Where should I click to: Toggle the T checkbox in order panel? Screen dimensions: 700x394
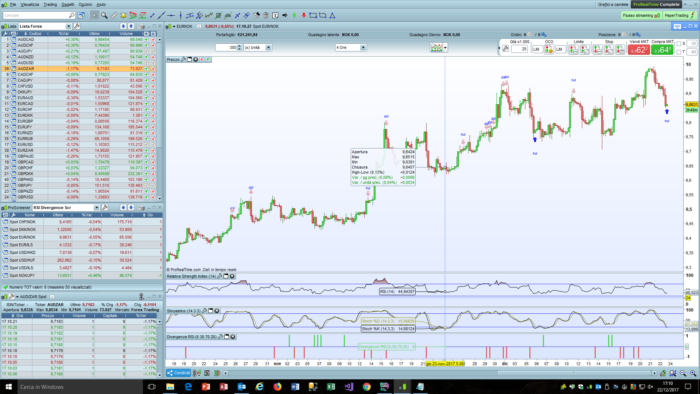click(x=679, y=52)
